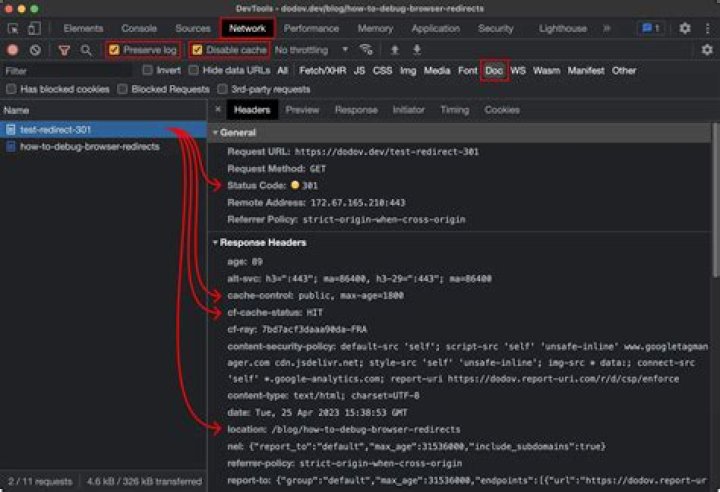Check 3rd-party requests
This screenshot has width=720, height=492.
tap(222, 89)
